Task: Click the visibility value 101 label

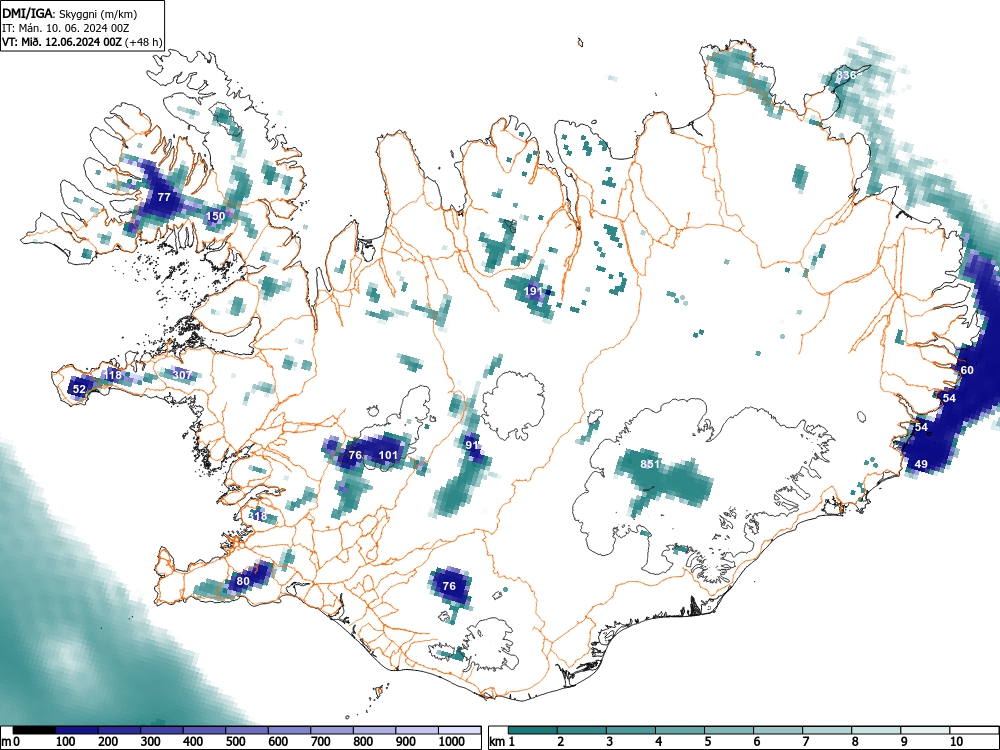Action: click(388, 455)
